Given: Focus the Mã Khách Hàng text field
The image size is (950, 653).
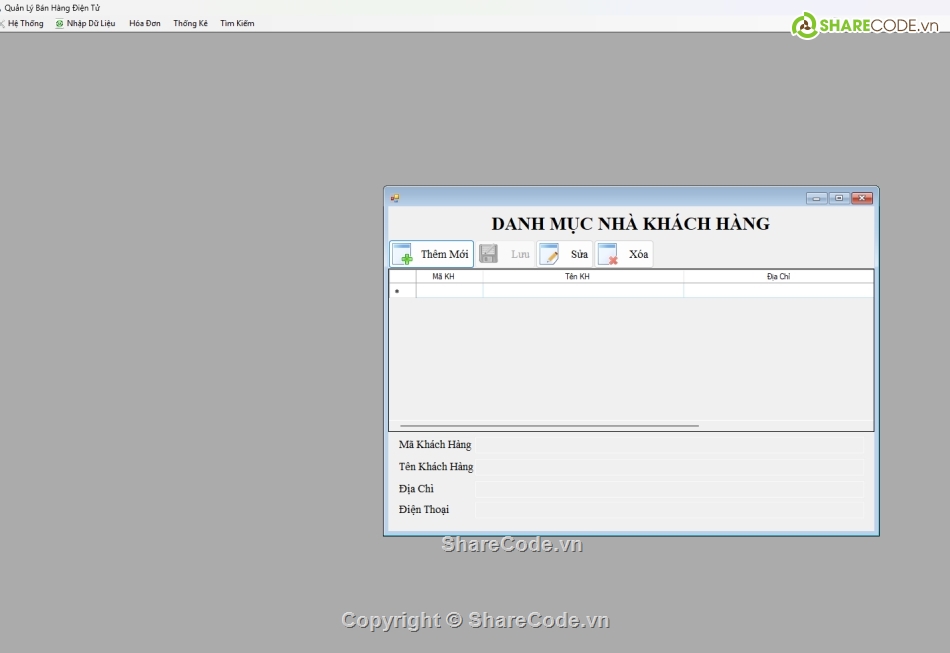Looking at the screenshot, I should pyautogui.click(x=669, y=445).
